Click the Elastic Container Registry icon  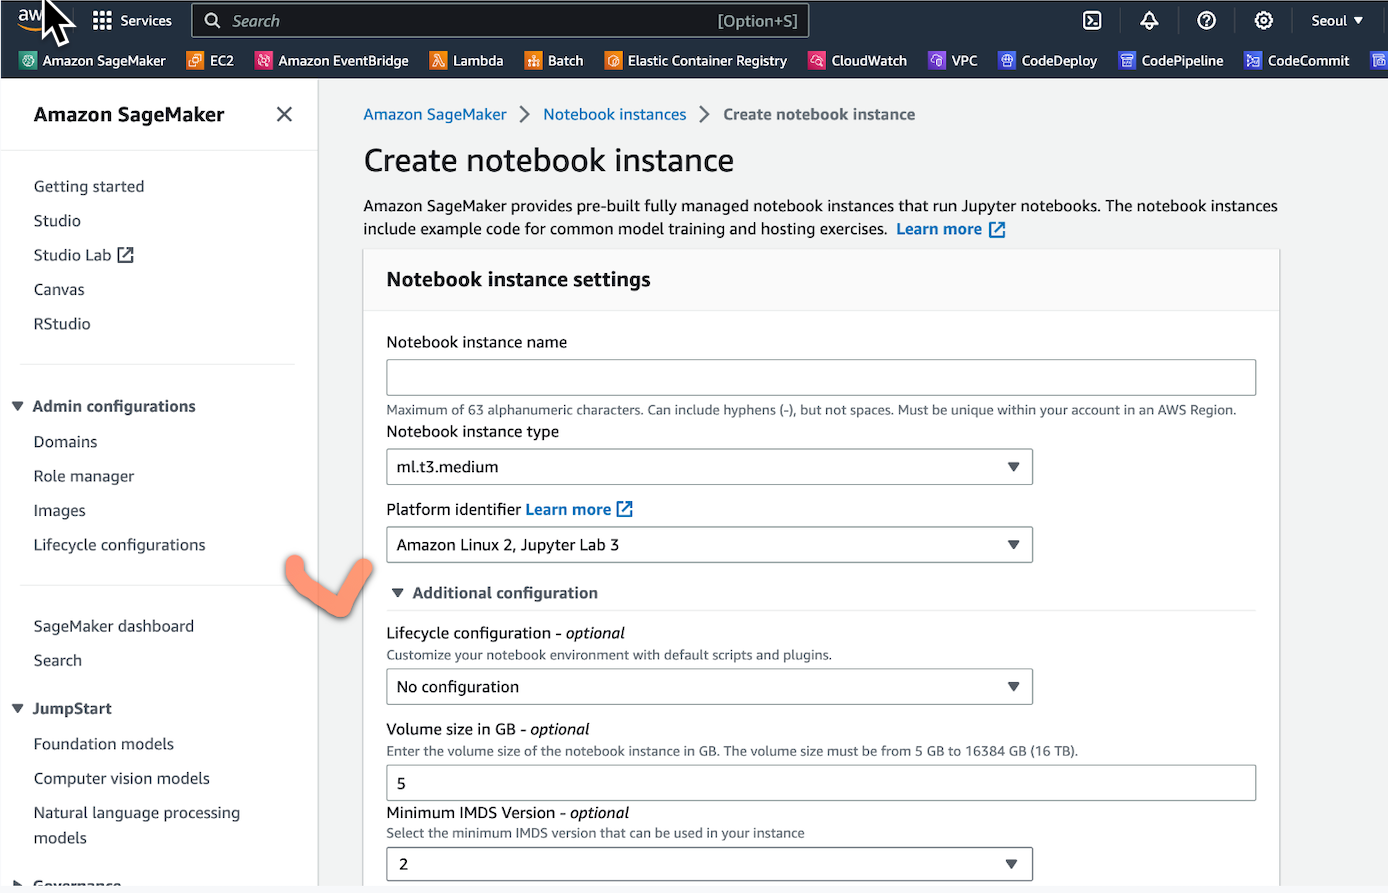point(613,61)
